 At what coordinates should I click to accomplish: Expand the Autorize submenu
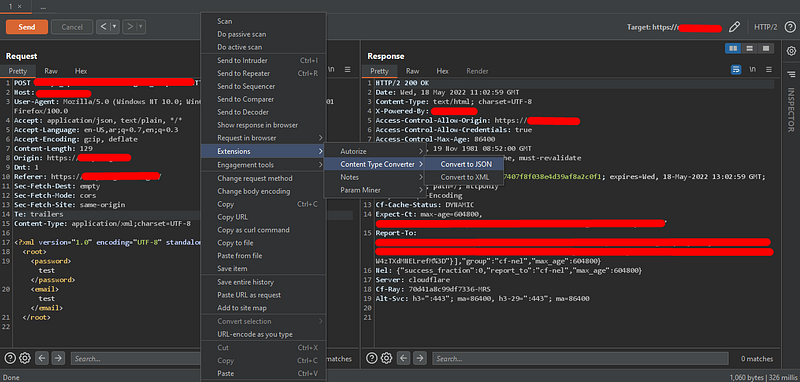[x=376, y=151]
